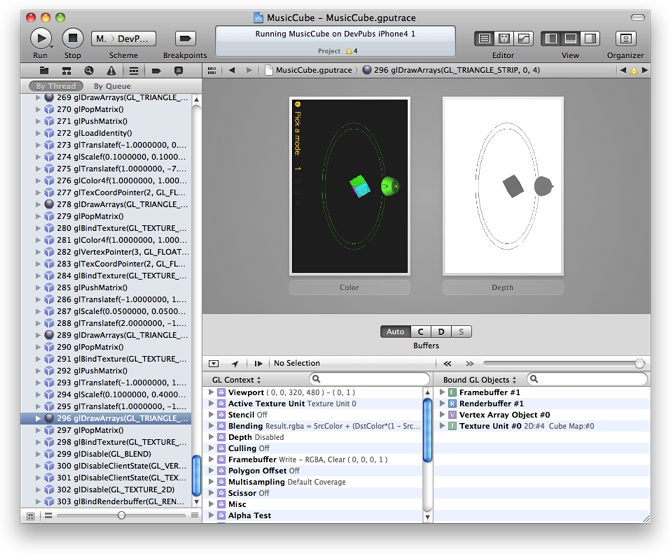Click the rewind double-arrow icon
The image size is (671, 554).
[446, 363]
